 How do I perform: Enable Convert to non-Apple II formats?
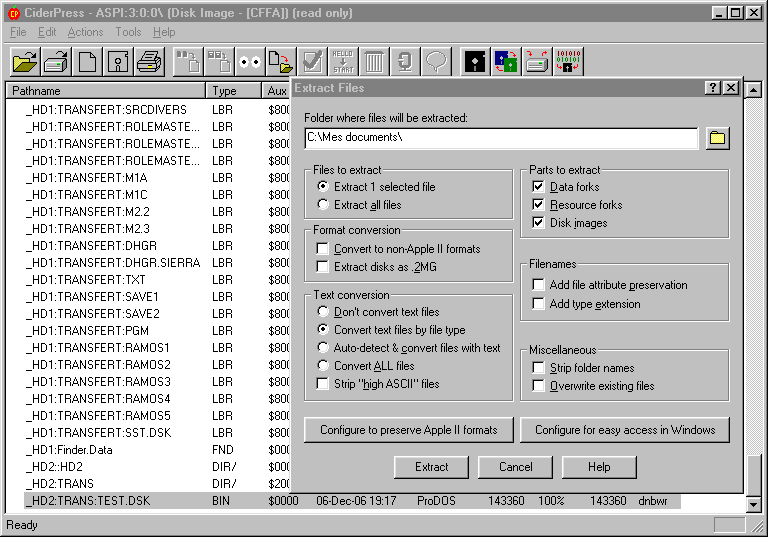tap(399, 249)
